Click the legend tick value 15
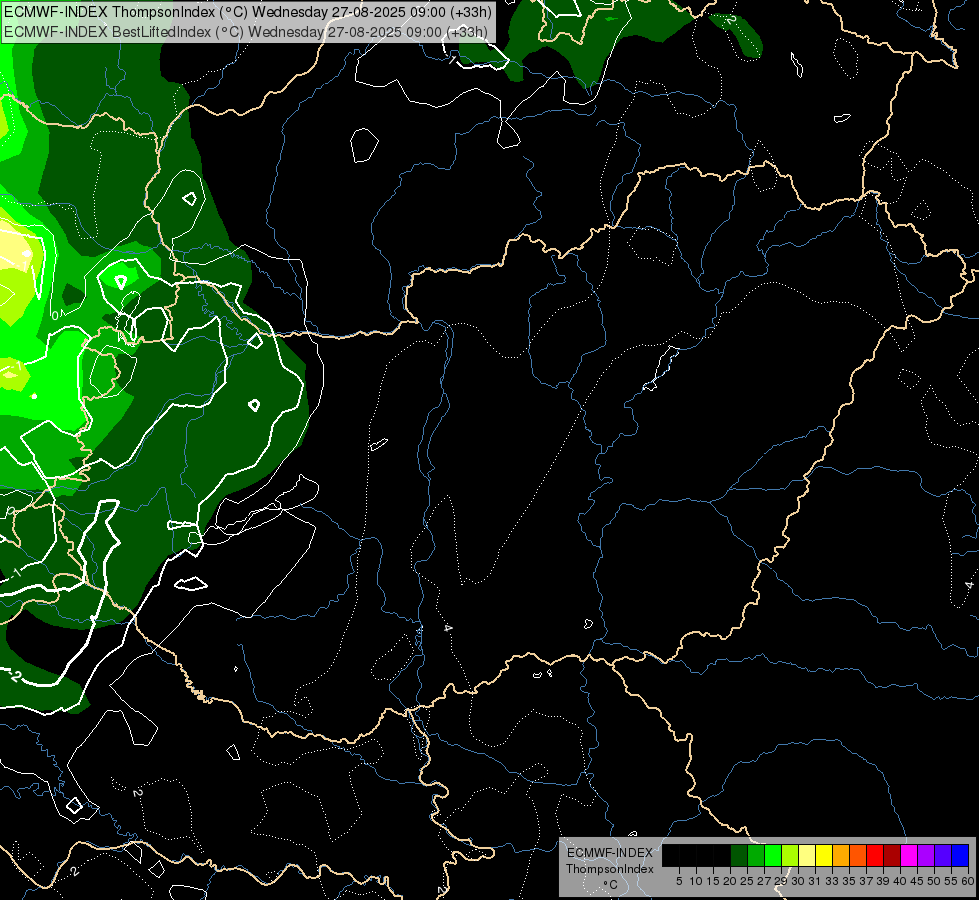The image size is (979, 900). [713, 881]
